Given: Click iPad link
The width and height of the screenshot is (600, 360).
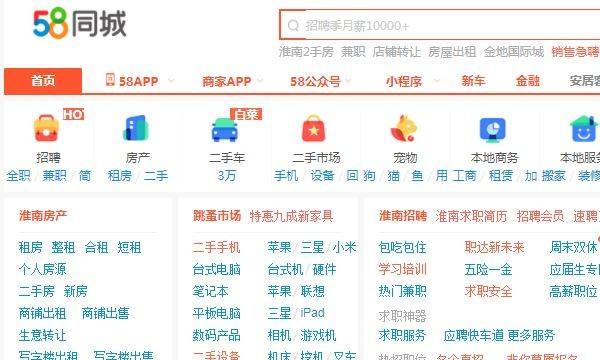Looking at the screenshot, I should [x=313, y=313].
